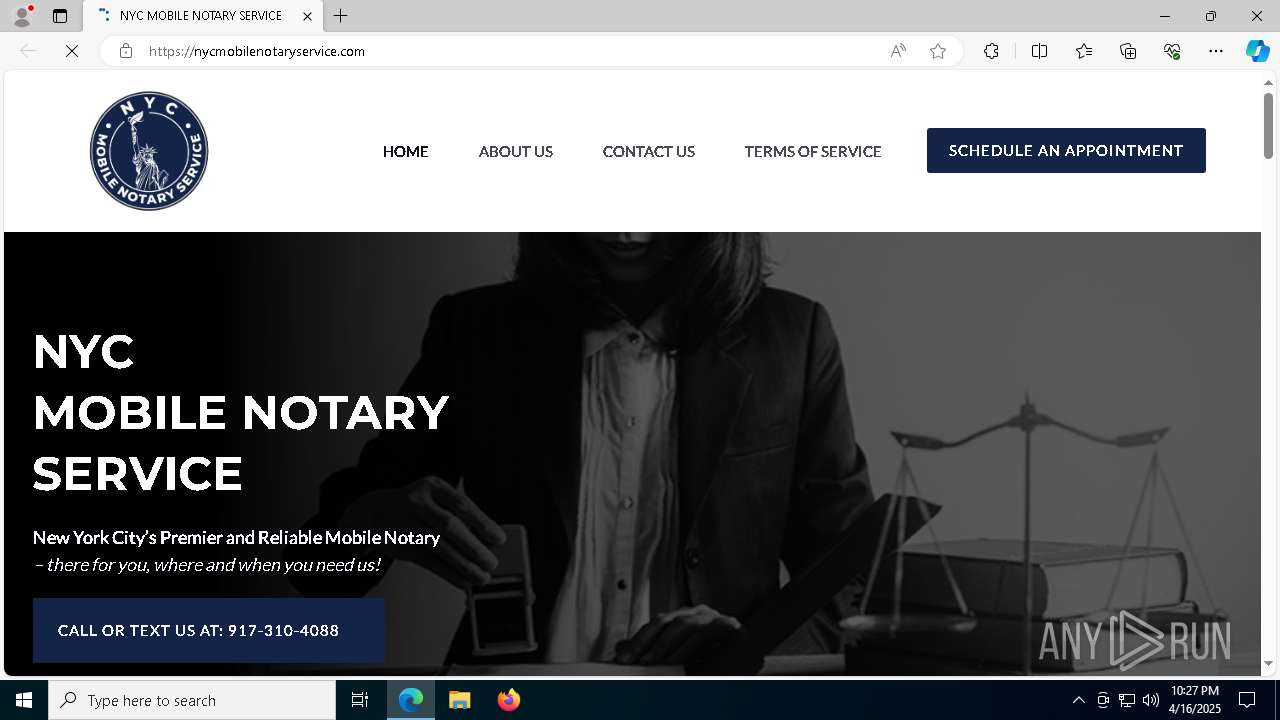Open TERMS OF SERVICE nav link
Screen dimensions: 1280x720
coord(813,151)
